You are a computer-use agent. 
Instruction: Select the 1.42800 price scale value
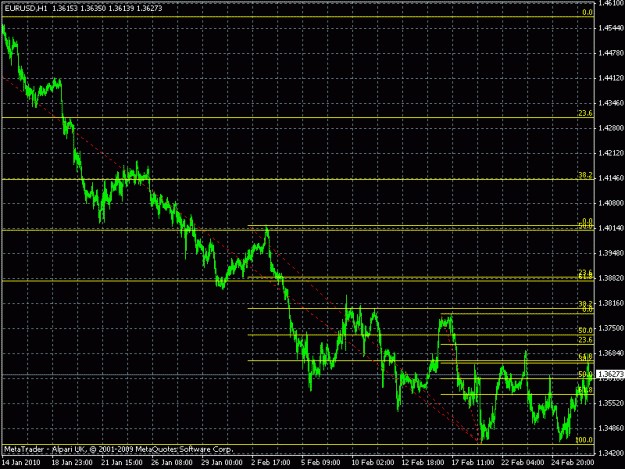pyautogui.click(x=611, y=128)
